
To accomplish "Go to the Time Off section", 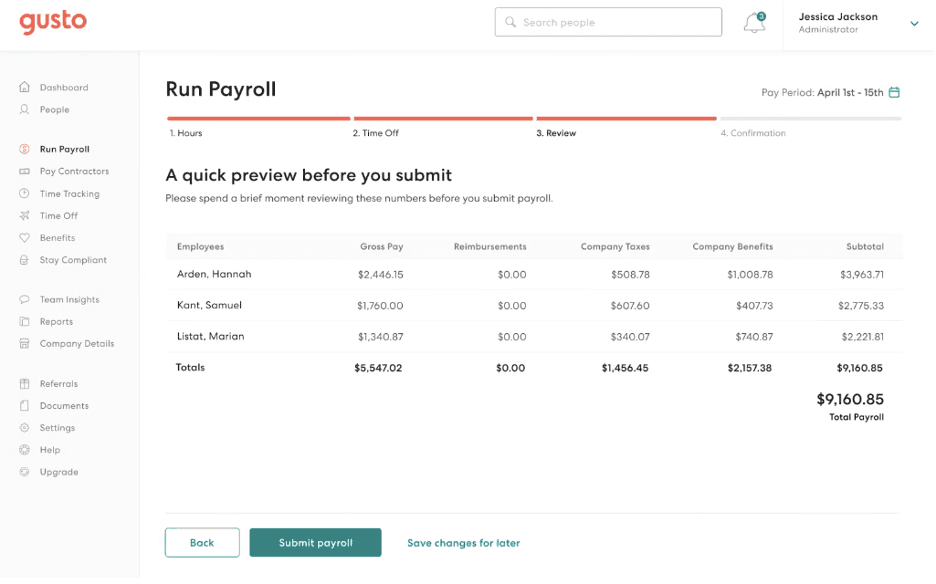I will pyautogui.click(x=58, y=215).
